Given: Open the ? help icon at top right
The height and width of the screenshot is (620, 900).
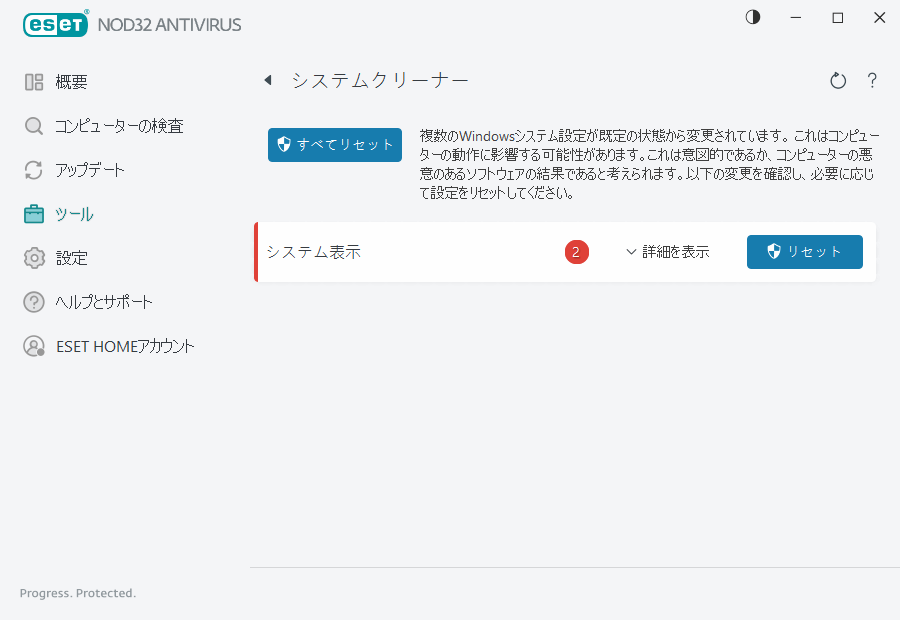Looking at the screenshot, I should 872,80.
